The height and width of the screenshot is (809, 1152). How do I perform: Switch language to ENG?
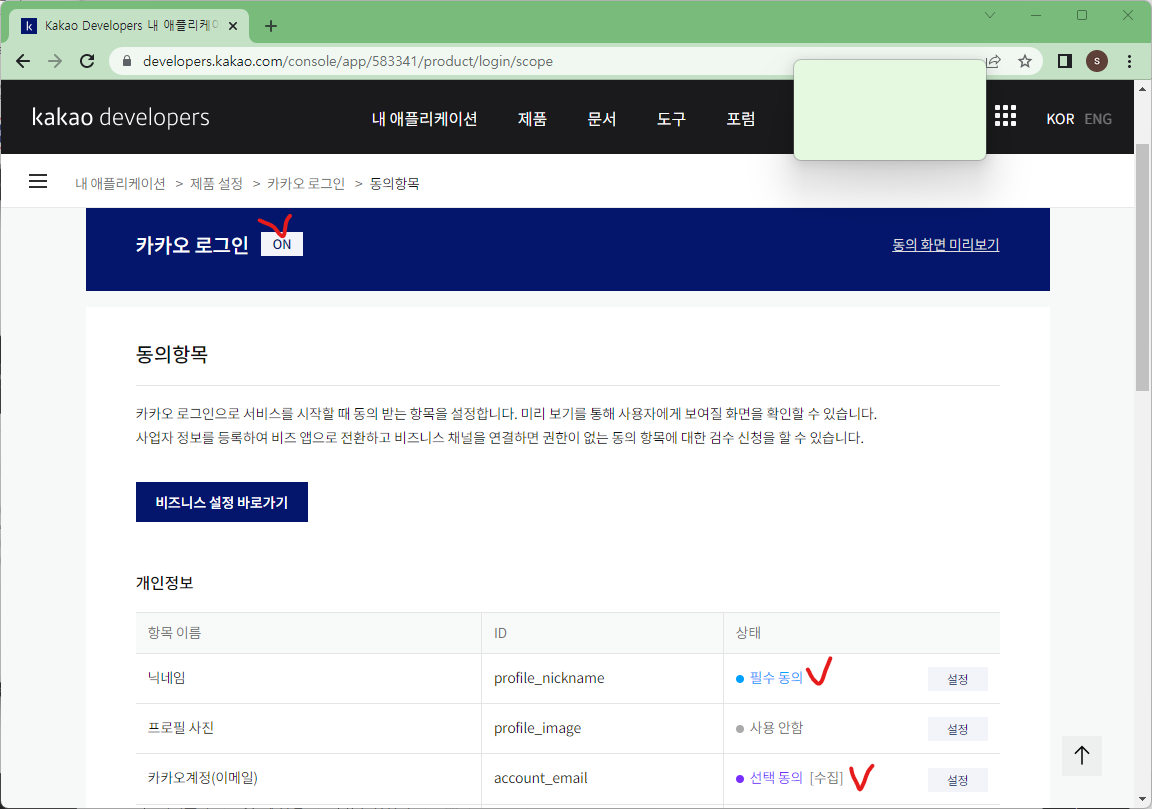pos(1098,119)
